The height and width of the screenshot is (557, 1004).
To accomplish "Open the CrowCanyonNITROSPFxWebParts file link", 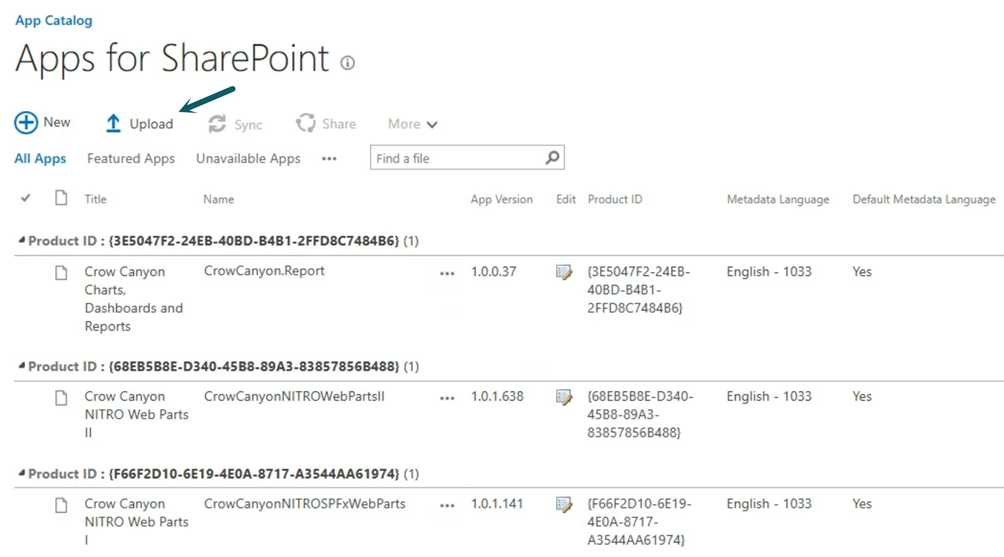I will point(304,504).
